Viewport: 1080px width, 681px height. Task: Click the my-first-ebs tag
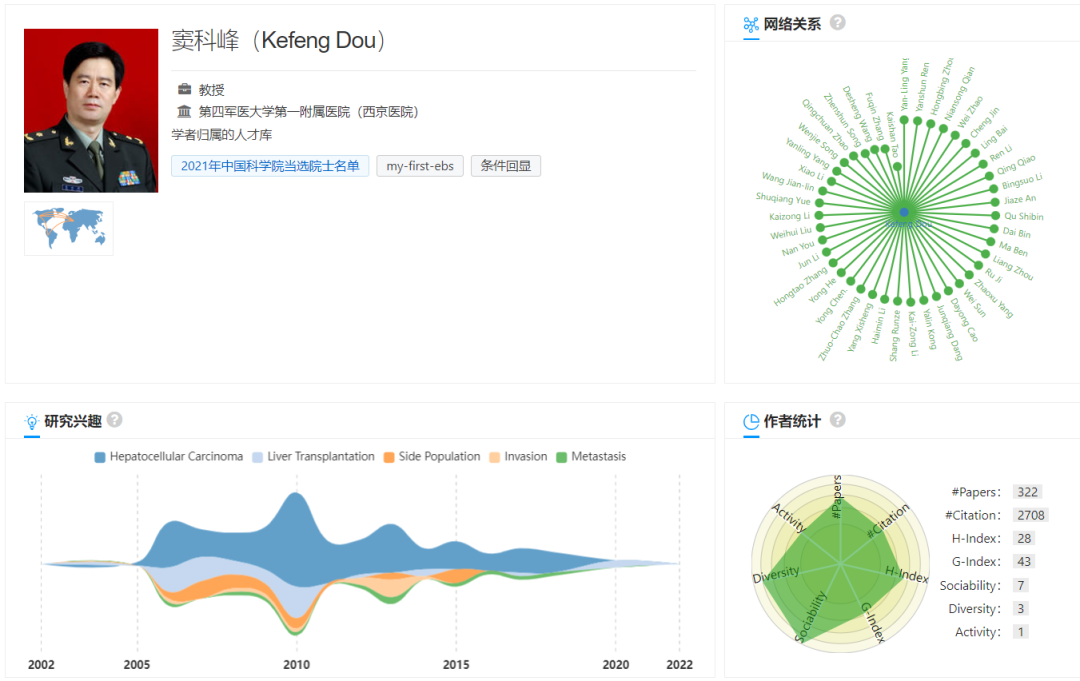pos(420,166)
